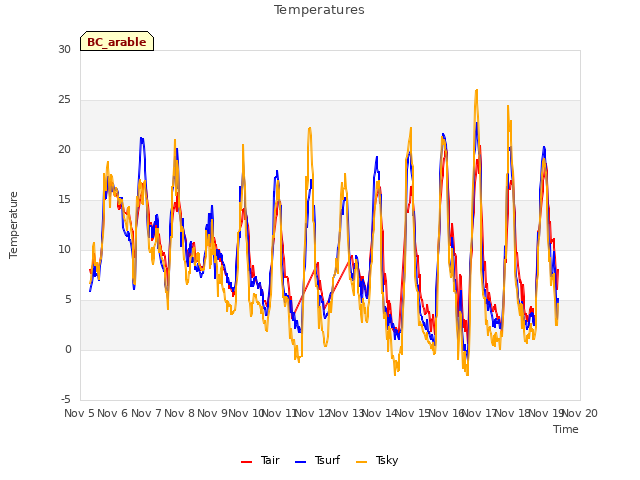Click the Nov 20 x-axis label

coord(580,413)
